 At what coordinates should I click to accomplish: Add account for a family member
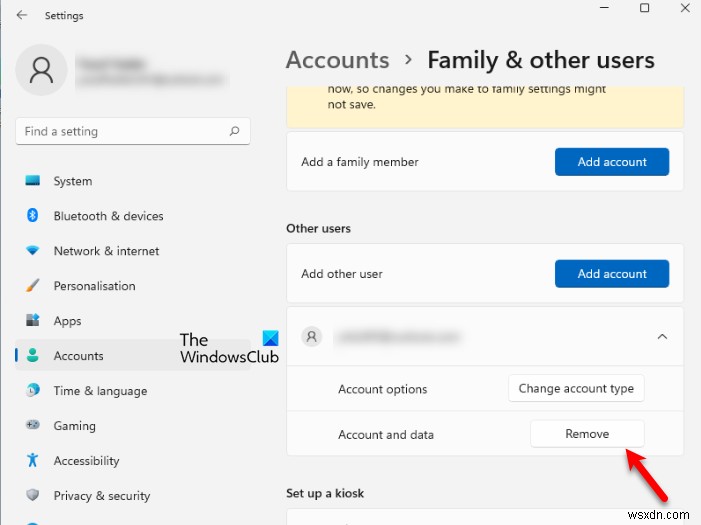pos(612,162)
